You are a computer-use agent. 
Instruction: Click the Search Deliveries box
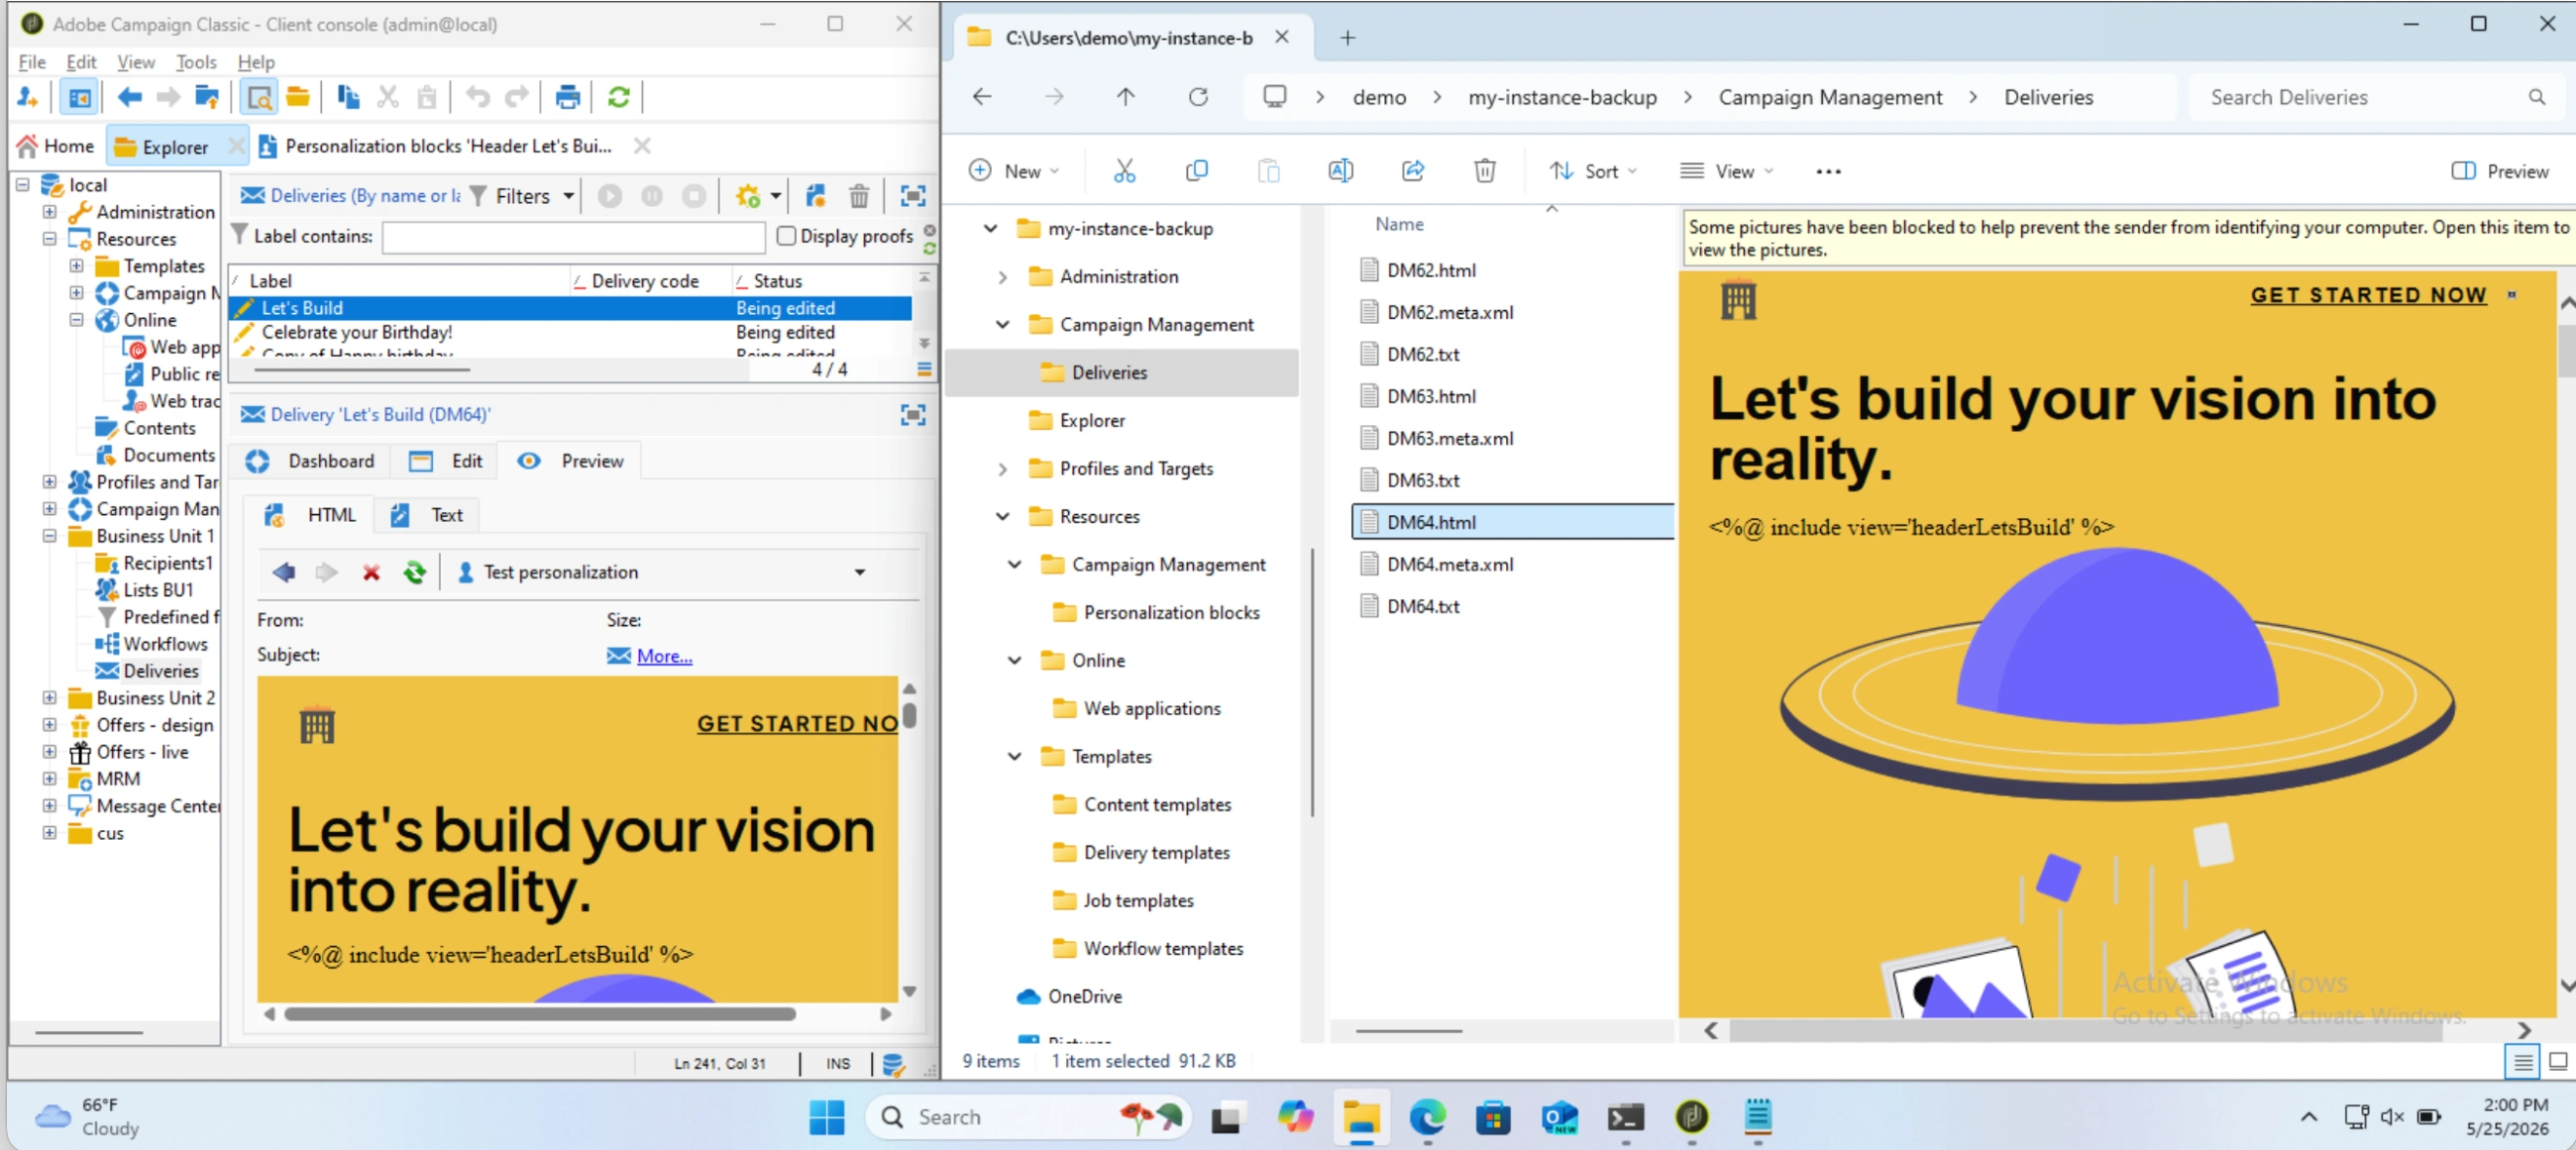2377,97
